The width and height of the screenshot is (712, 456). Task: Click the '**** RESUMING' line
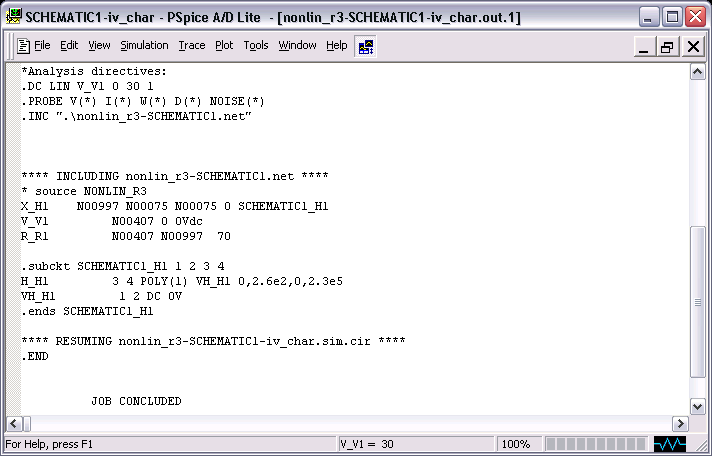pos(213,341)
